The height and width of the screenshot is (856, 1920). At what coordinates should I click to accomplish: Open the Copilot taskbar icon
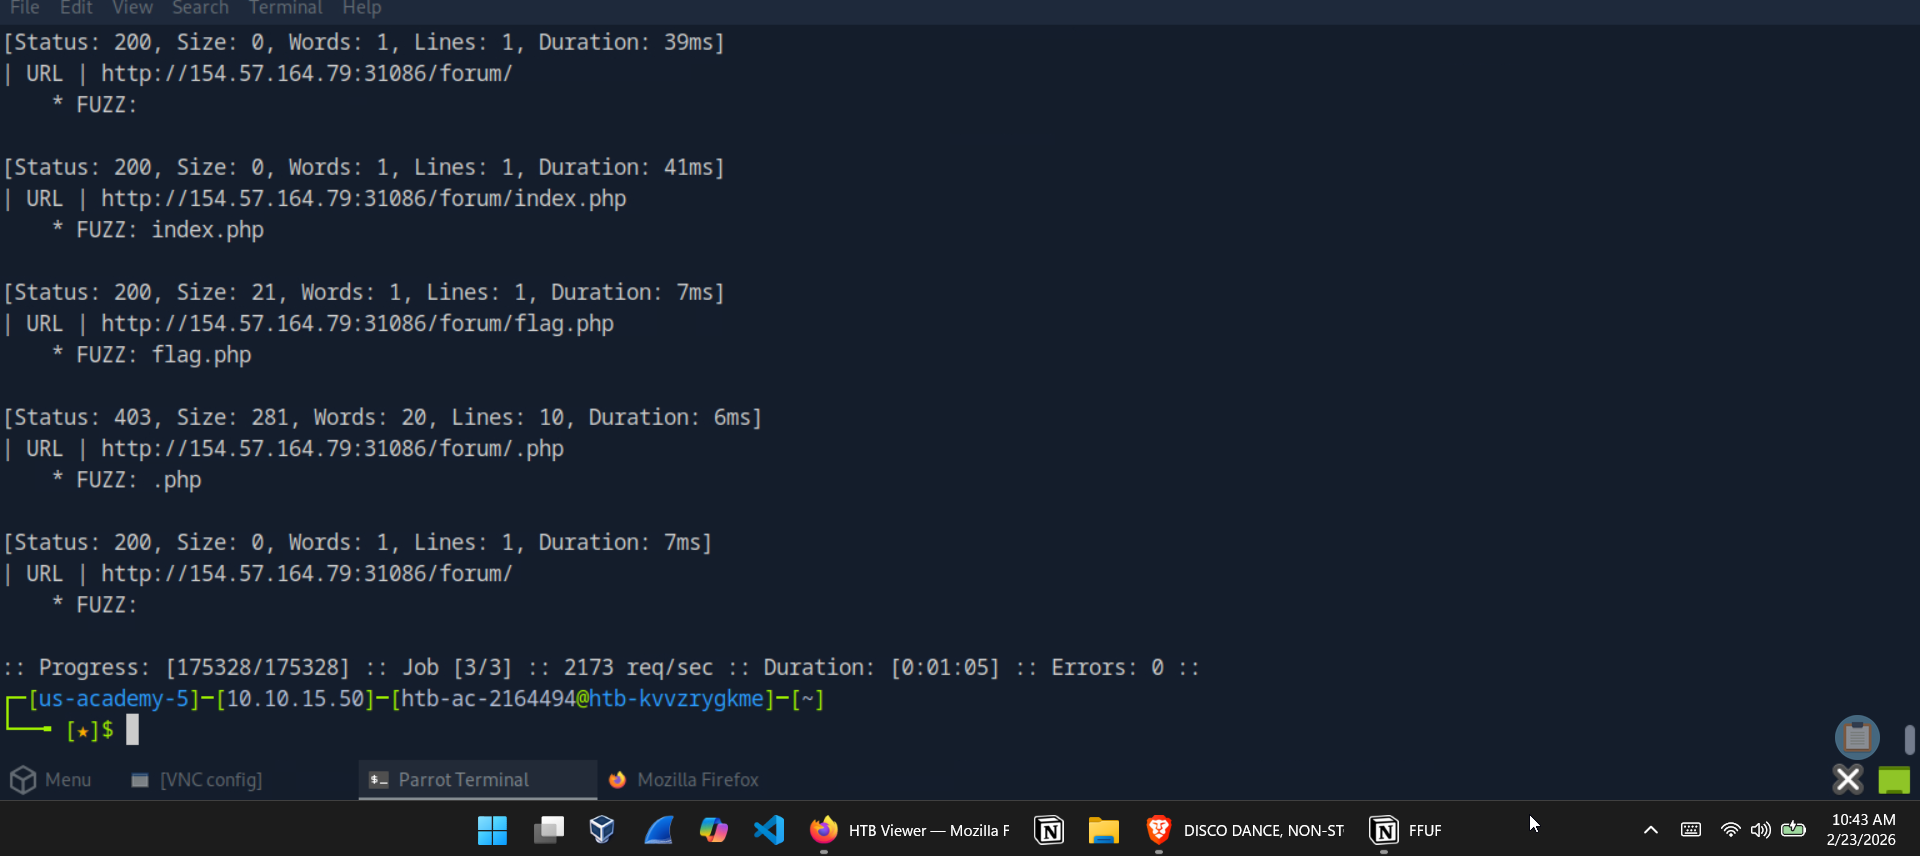713,830
